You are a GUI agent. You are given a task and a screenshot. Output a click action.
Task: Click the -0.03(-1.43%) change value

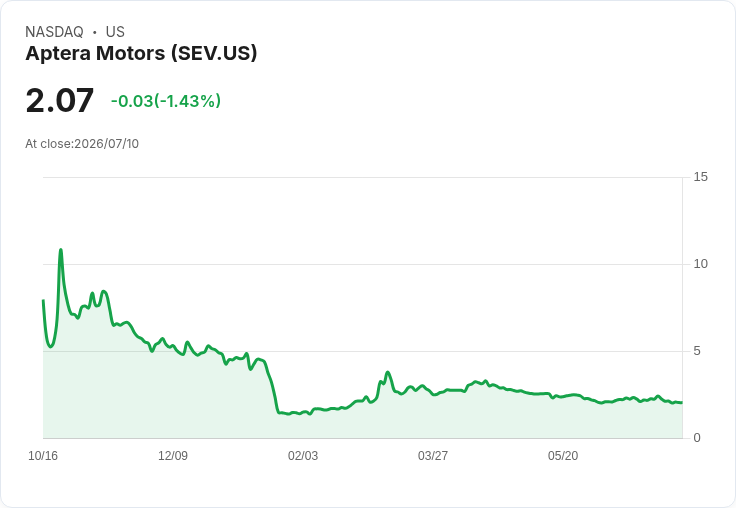point(166,101)
